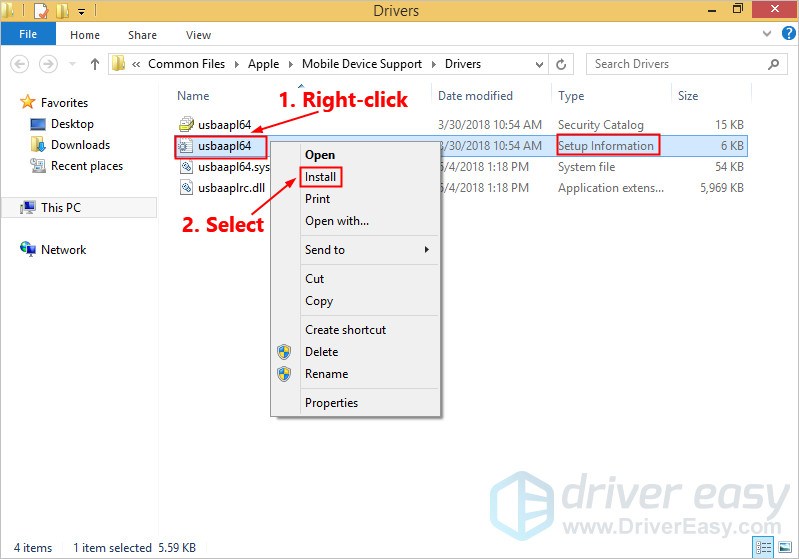This screenshot has width=799, height=559.
Task: Select the usbaaplrc.dll file icon
Action: point(185,187)
